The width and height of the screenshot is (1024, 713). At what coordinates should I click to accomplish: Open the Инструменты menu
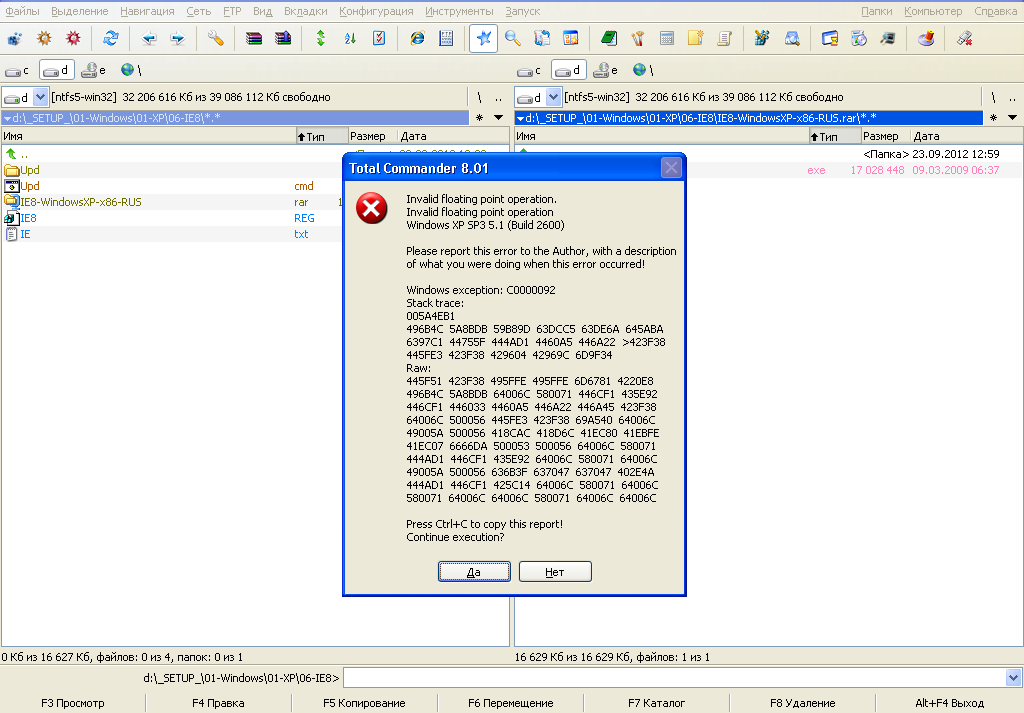[x=458, y=11]
